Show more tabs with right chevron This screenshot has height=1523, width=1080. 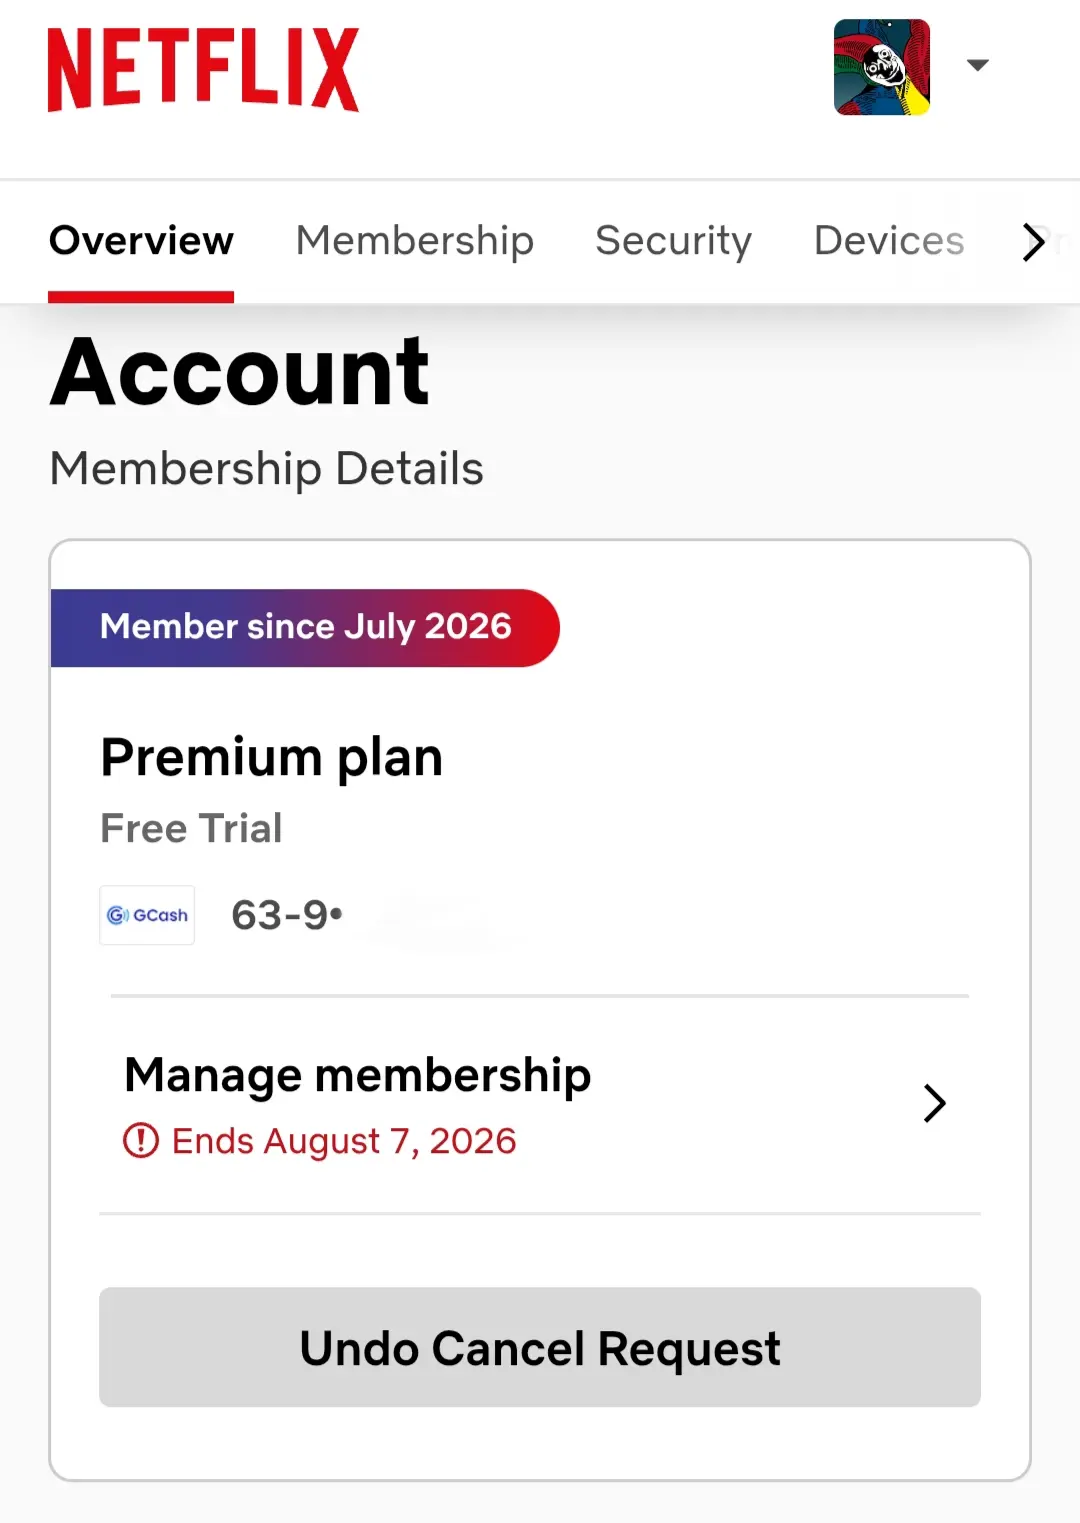(1034, 241)
